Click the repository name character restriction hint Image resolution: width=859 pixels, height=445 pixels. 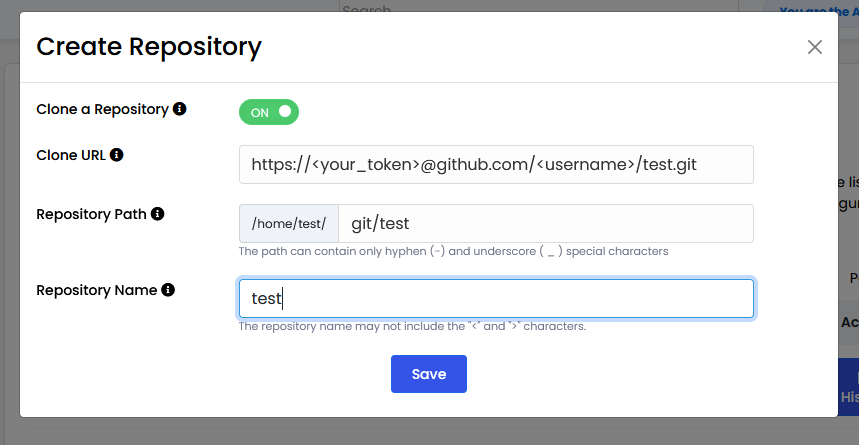click(412, 326)
